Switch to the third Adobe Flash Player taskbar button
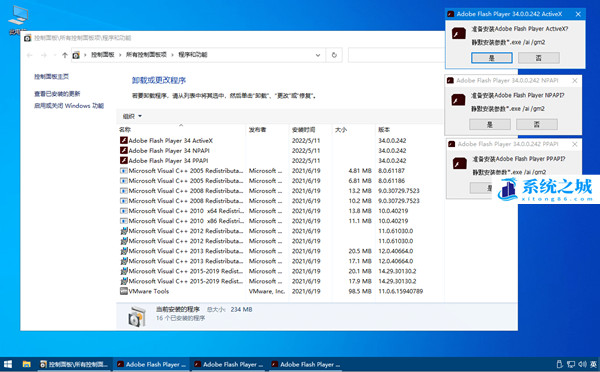The image size is (600, 372). pyautogui.click(x=306, y=364)
